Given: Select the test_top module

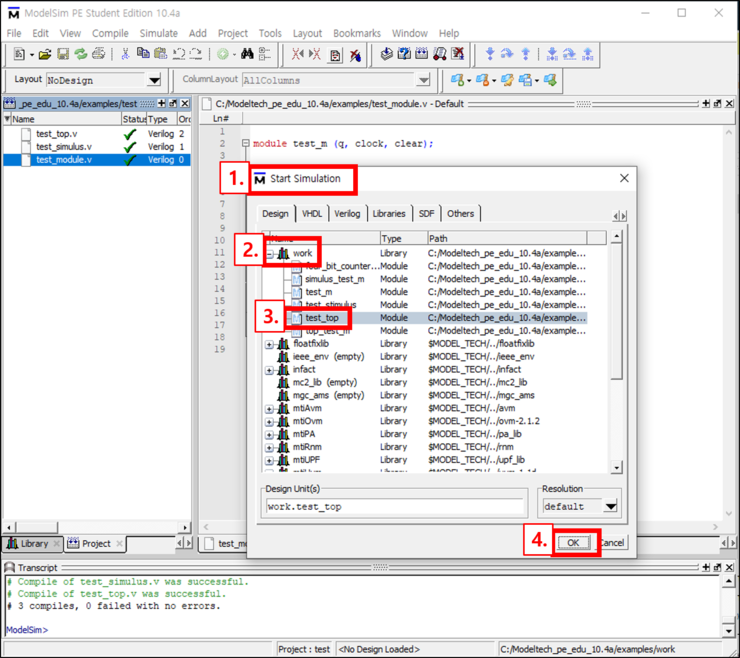Looking at the screenshot, I should (x=322, y=318).
